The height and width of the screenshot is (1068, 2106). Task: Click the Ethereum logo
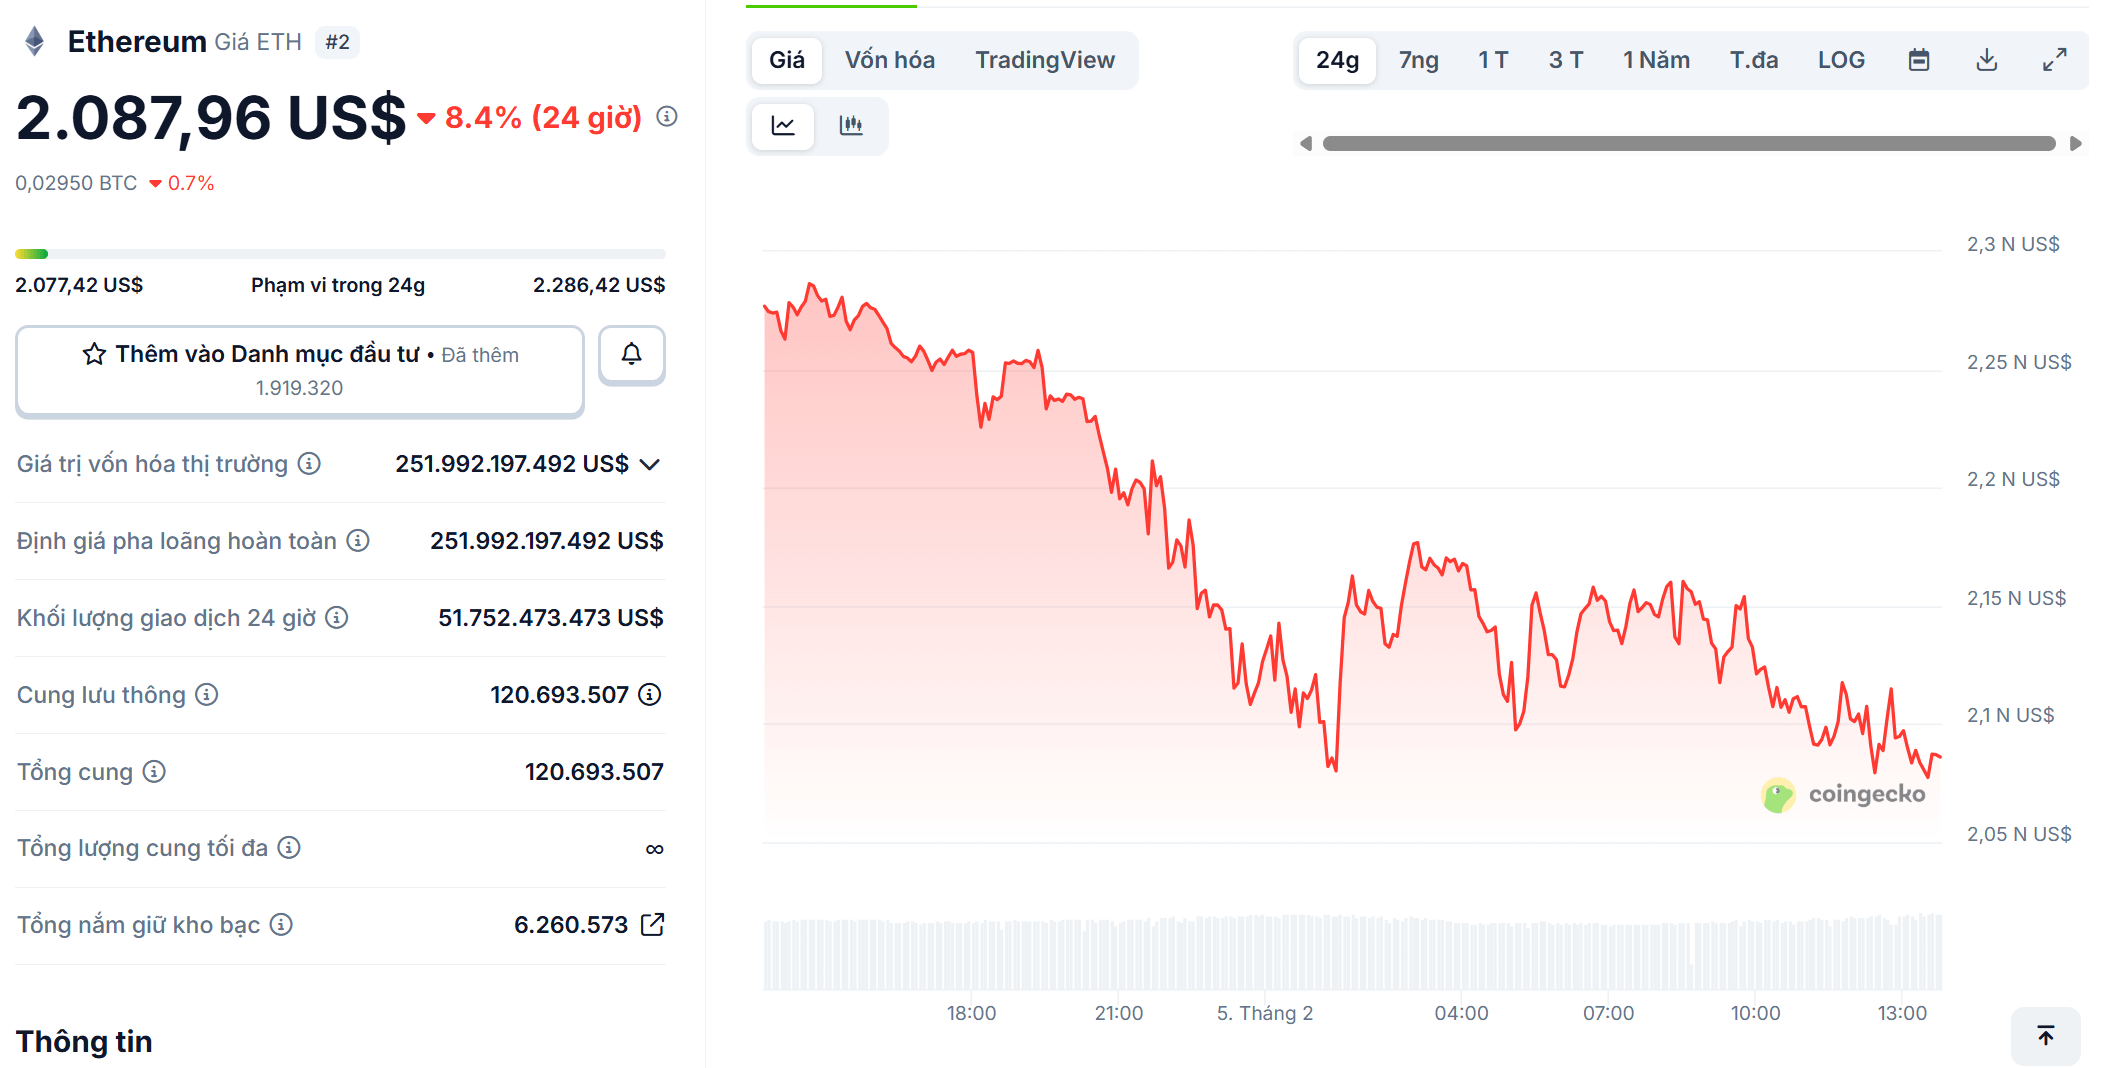click(35, 41)
